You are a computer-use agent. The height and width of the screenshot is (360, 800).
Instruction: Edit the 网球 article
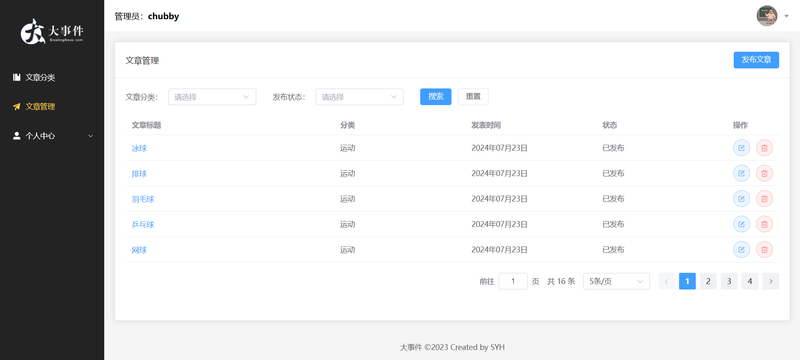741,250
